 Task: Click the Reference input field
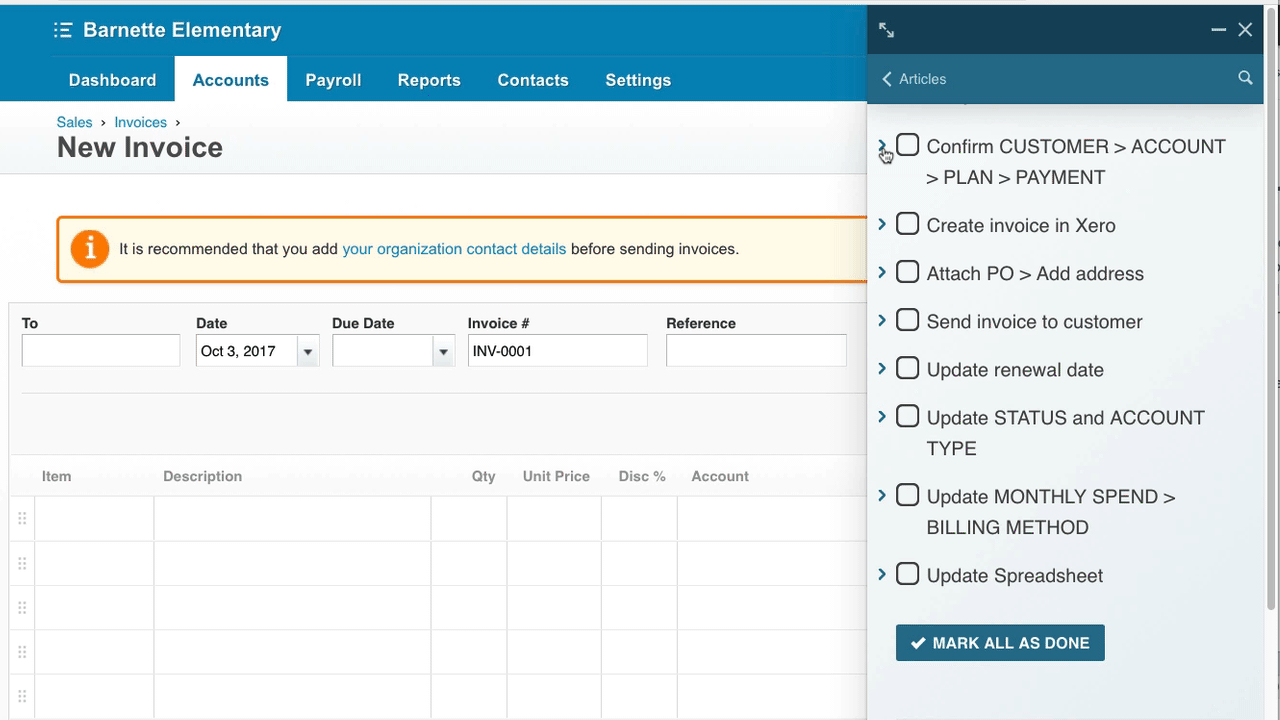point(756,351)
